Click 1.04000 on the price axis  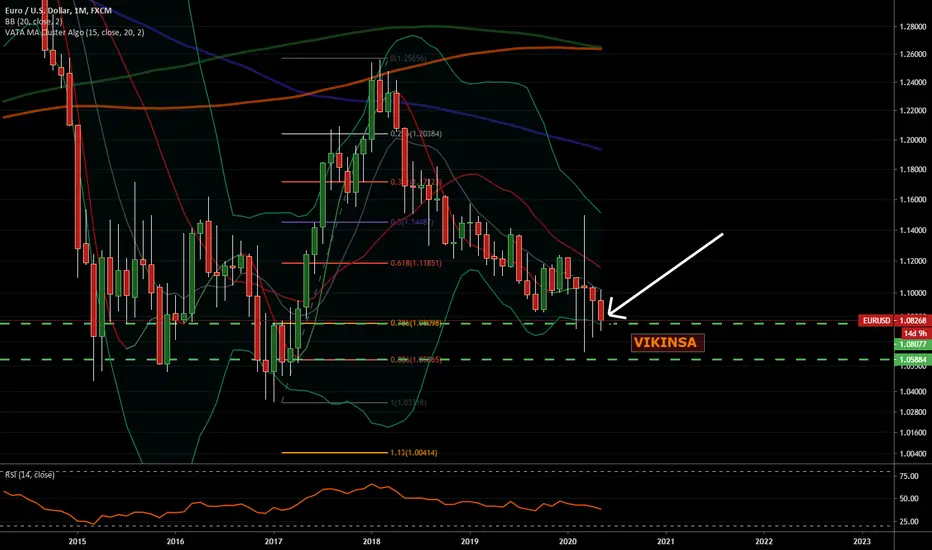click(x=913, y=392)
